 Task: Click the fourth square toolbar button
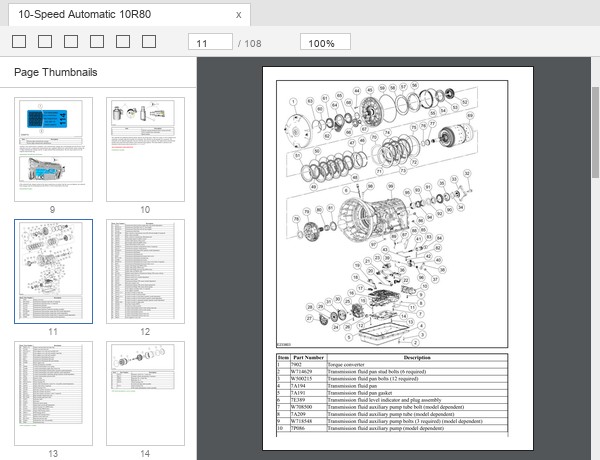[x=97, y=42]
